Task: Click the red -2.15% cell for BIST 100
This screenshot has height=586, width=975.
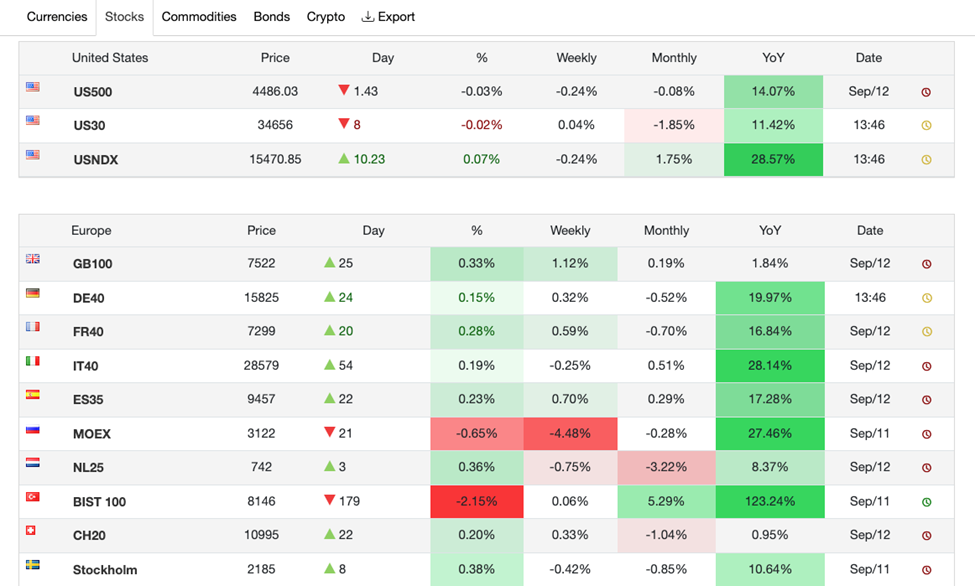Action: point(476,502)
